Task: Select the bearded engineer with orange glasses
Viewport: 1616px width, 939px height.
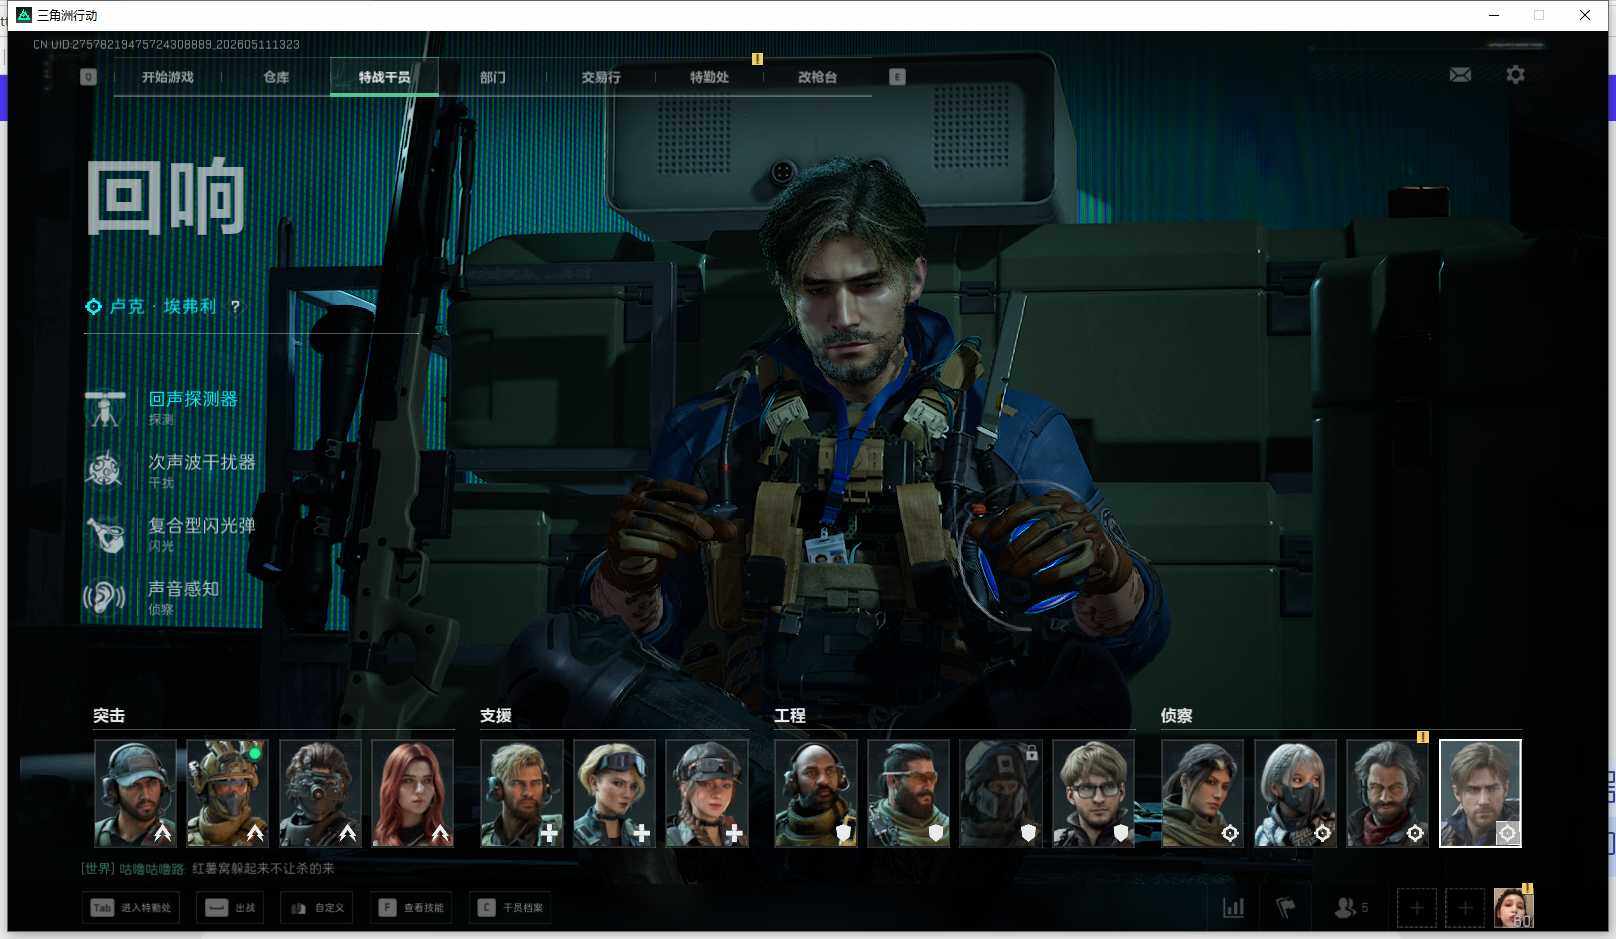Action: [908, 793]
